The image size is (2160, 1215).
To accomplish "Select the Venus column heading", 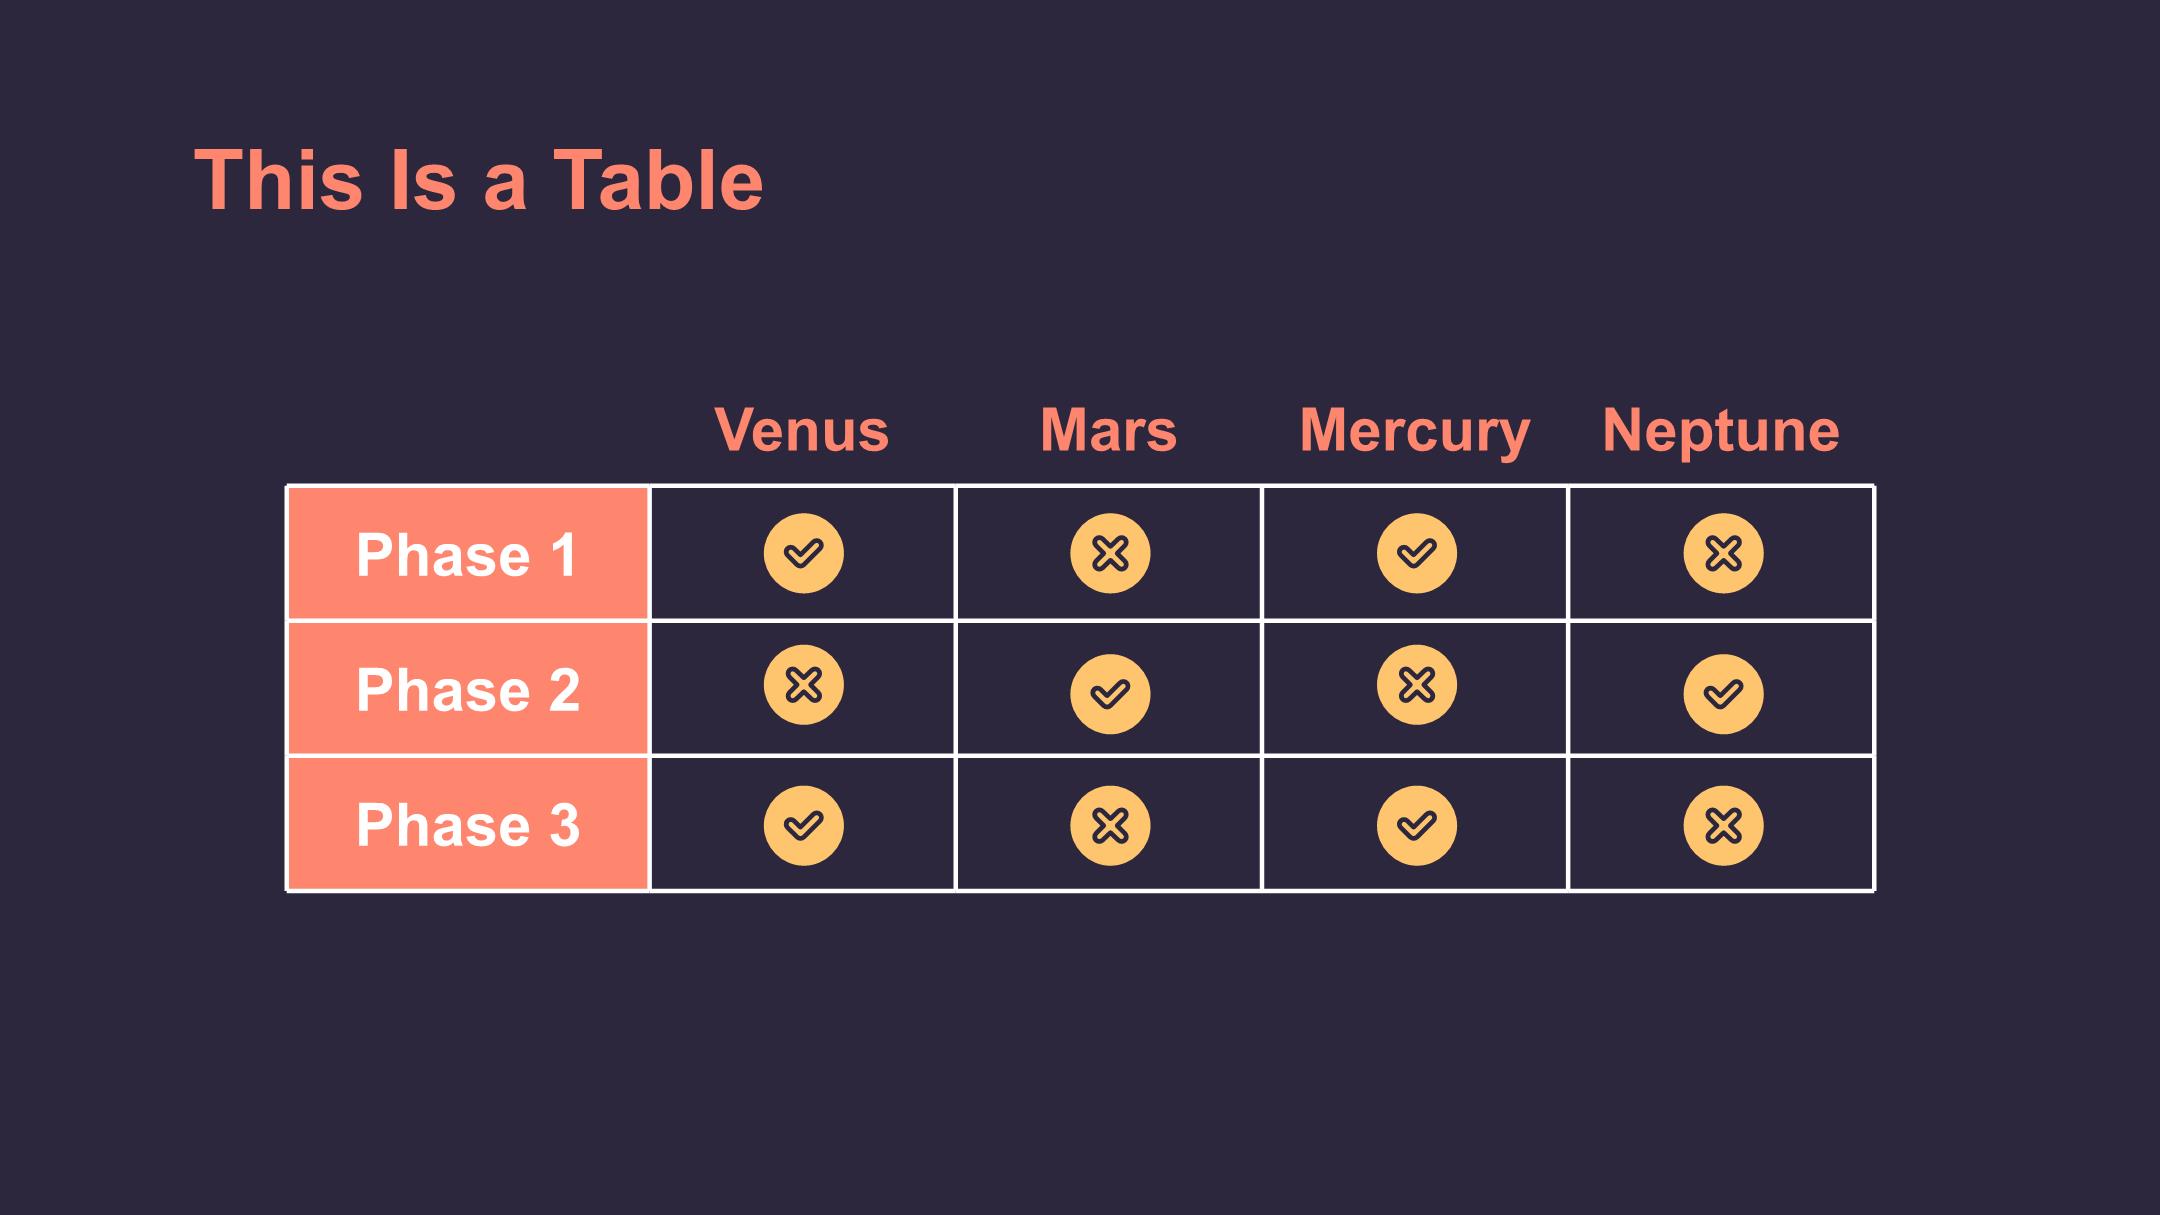I will [802, 430].
